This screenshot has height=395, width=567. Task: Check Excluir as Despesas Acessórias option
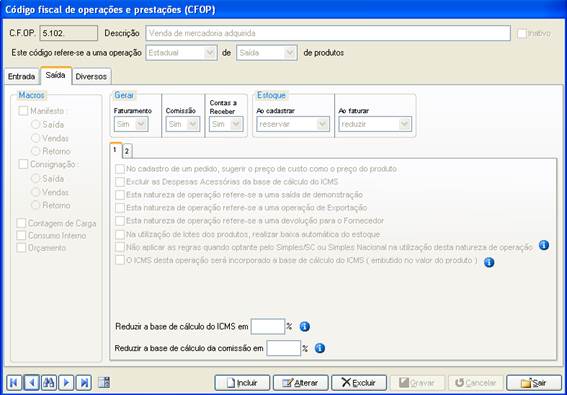click(120, 182)
